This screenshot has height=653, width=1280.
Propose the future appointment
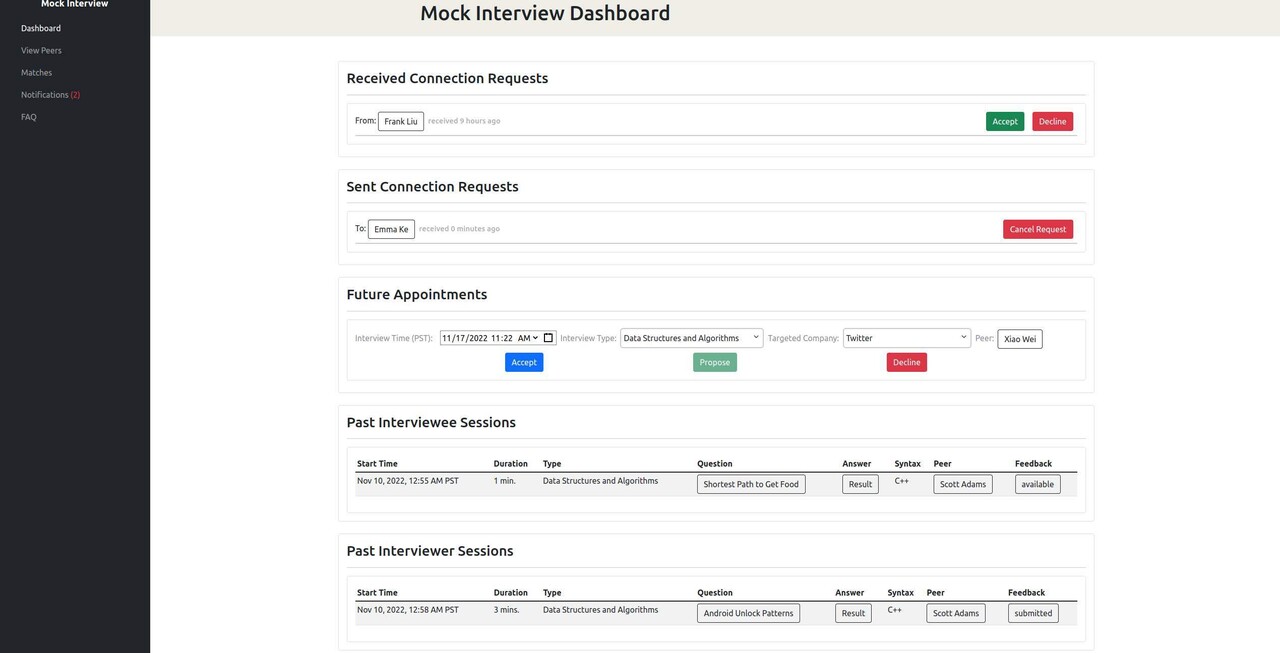(x=714, y=361)
